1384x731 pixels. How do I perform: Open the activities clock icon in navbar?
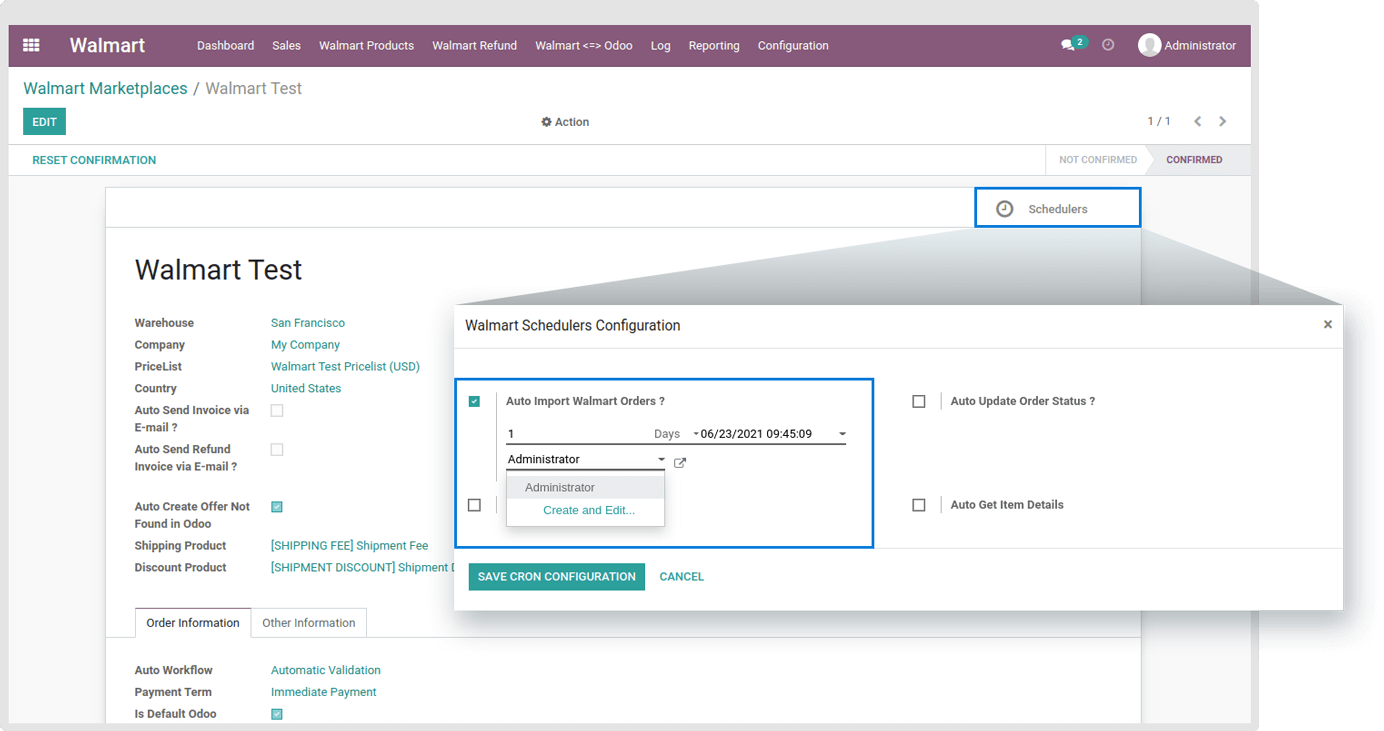tap(1108, 45)
